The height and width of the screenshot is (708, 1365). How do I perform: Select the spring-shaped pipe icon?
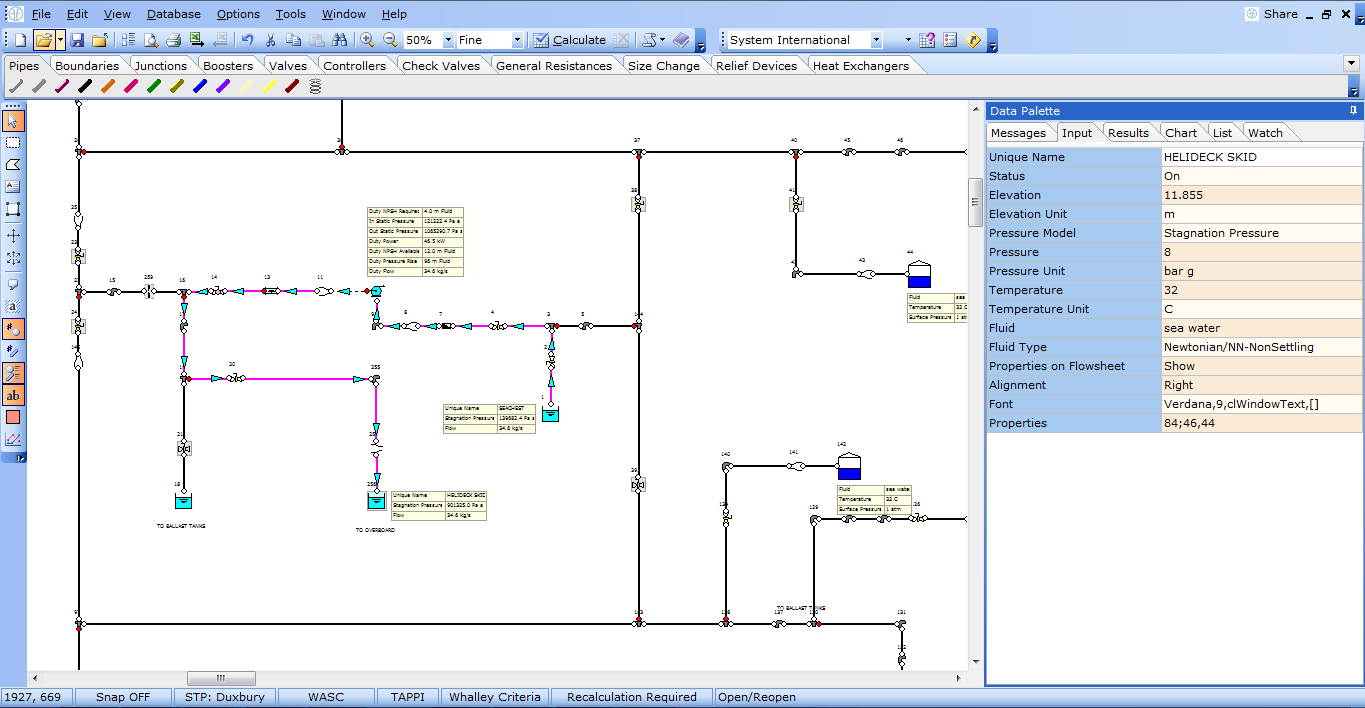[315, 87]
